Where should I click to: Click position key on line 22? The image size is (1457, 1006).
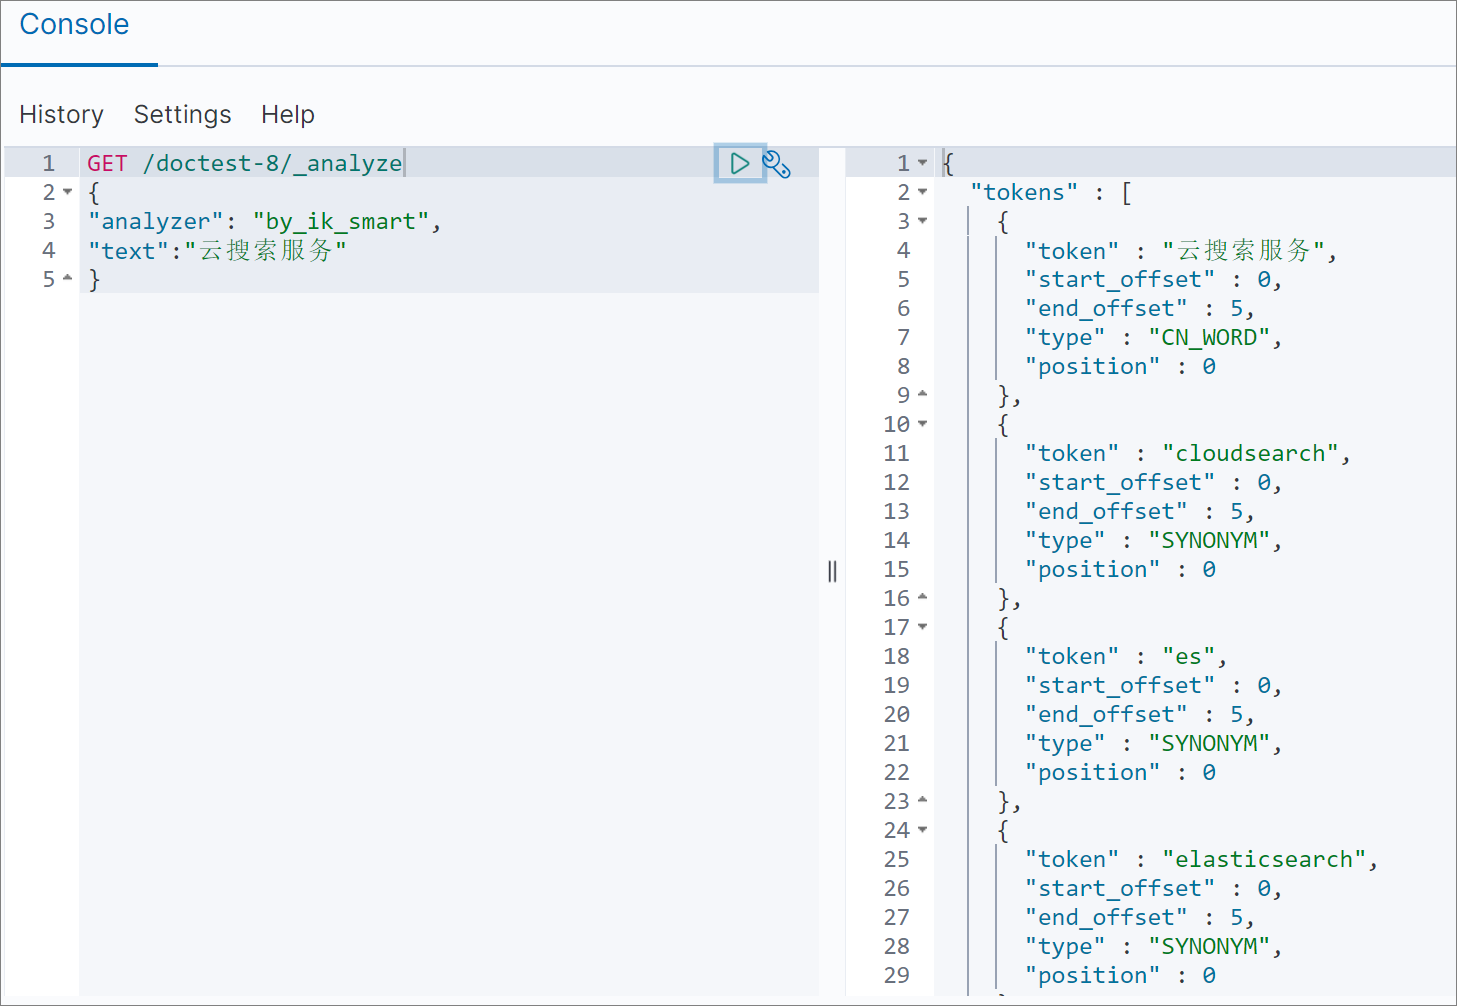tap(1093, 772)
